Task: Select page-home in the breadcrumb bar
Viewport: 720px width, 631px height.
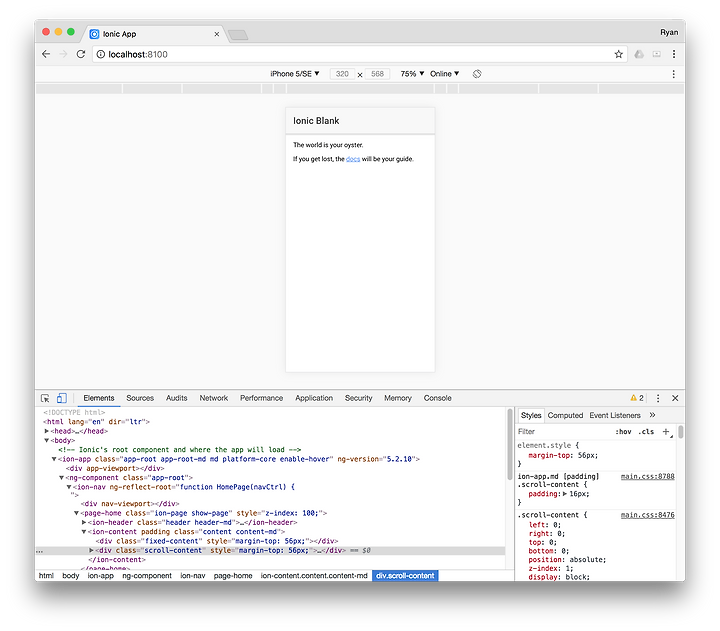Action: 233,576
